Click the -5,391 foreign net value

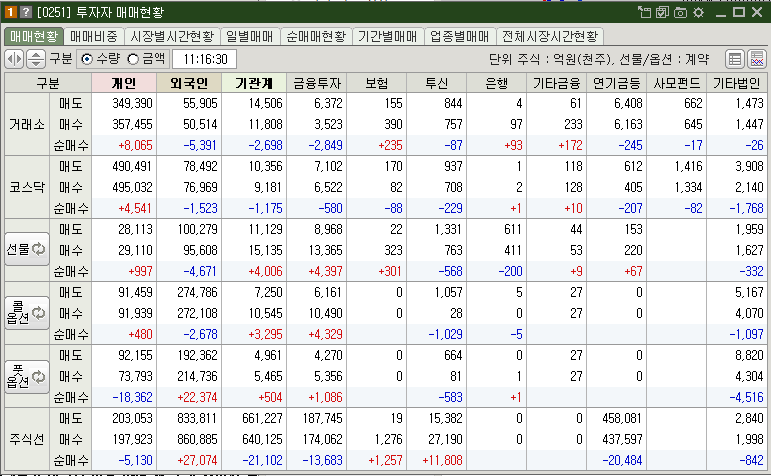[200, 145]
